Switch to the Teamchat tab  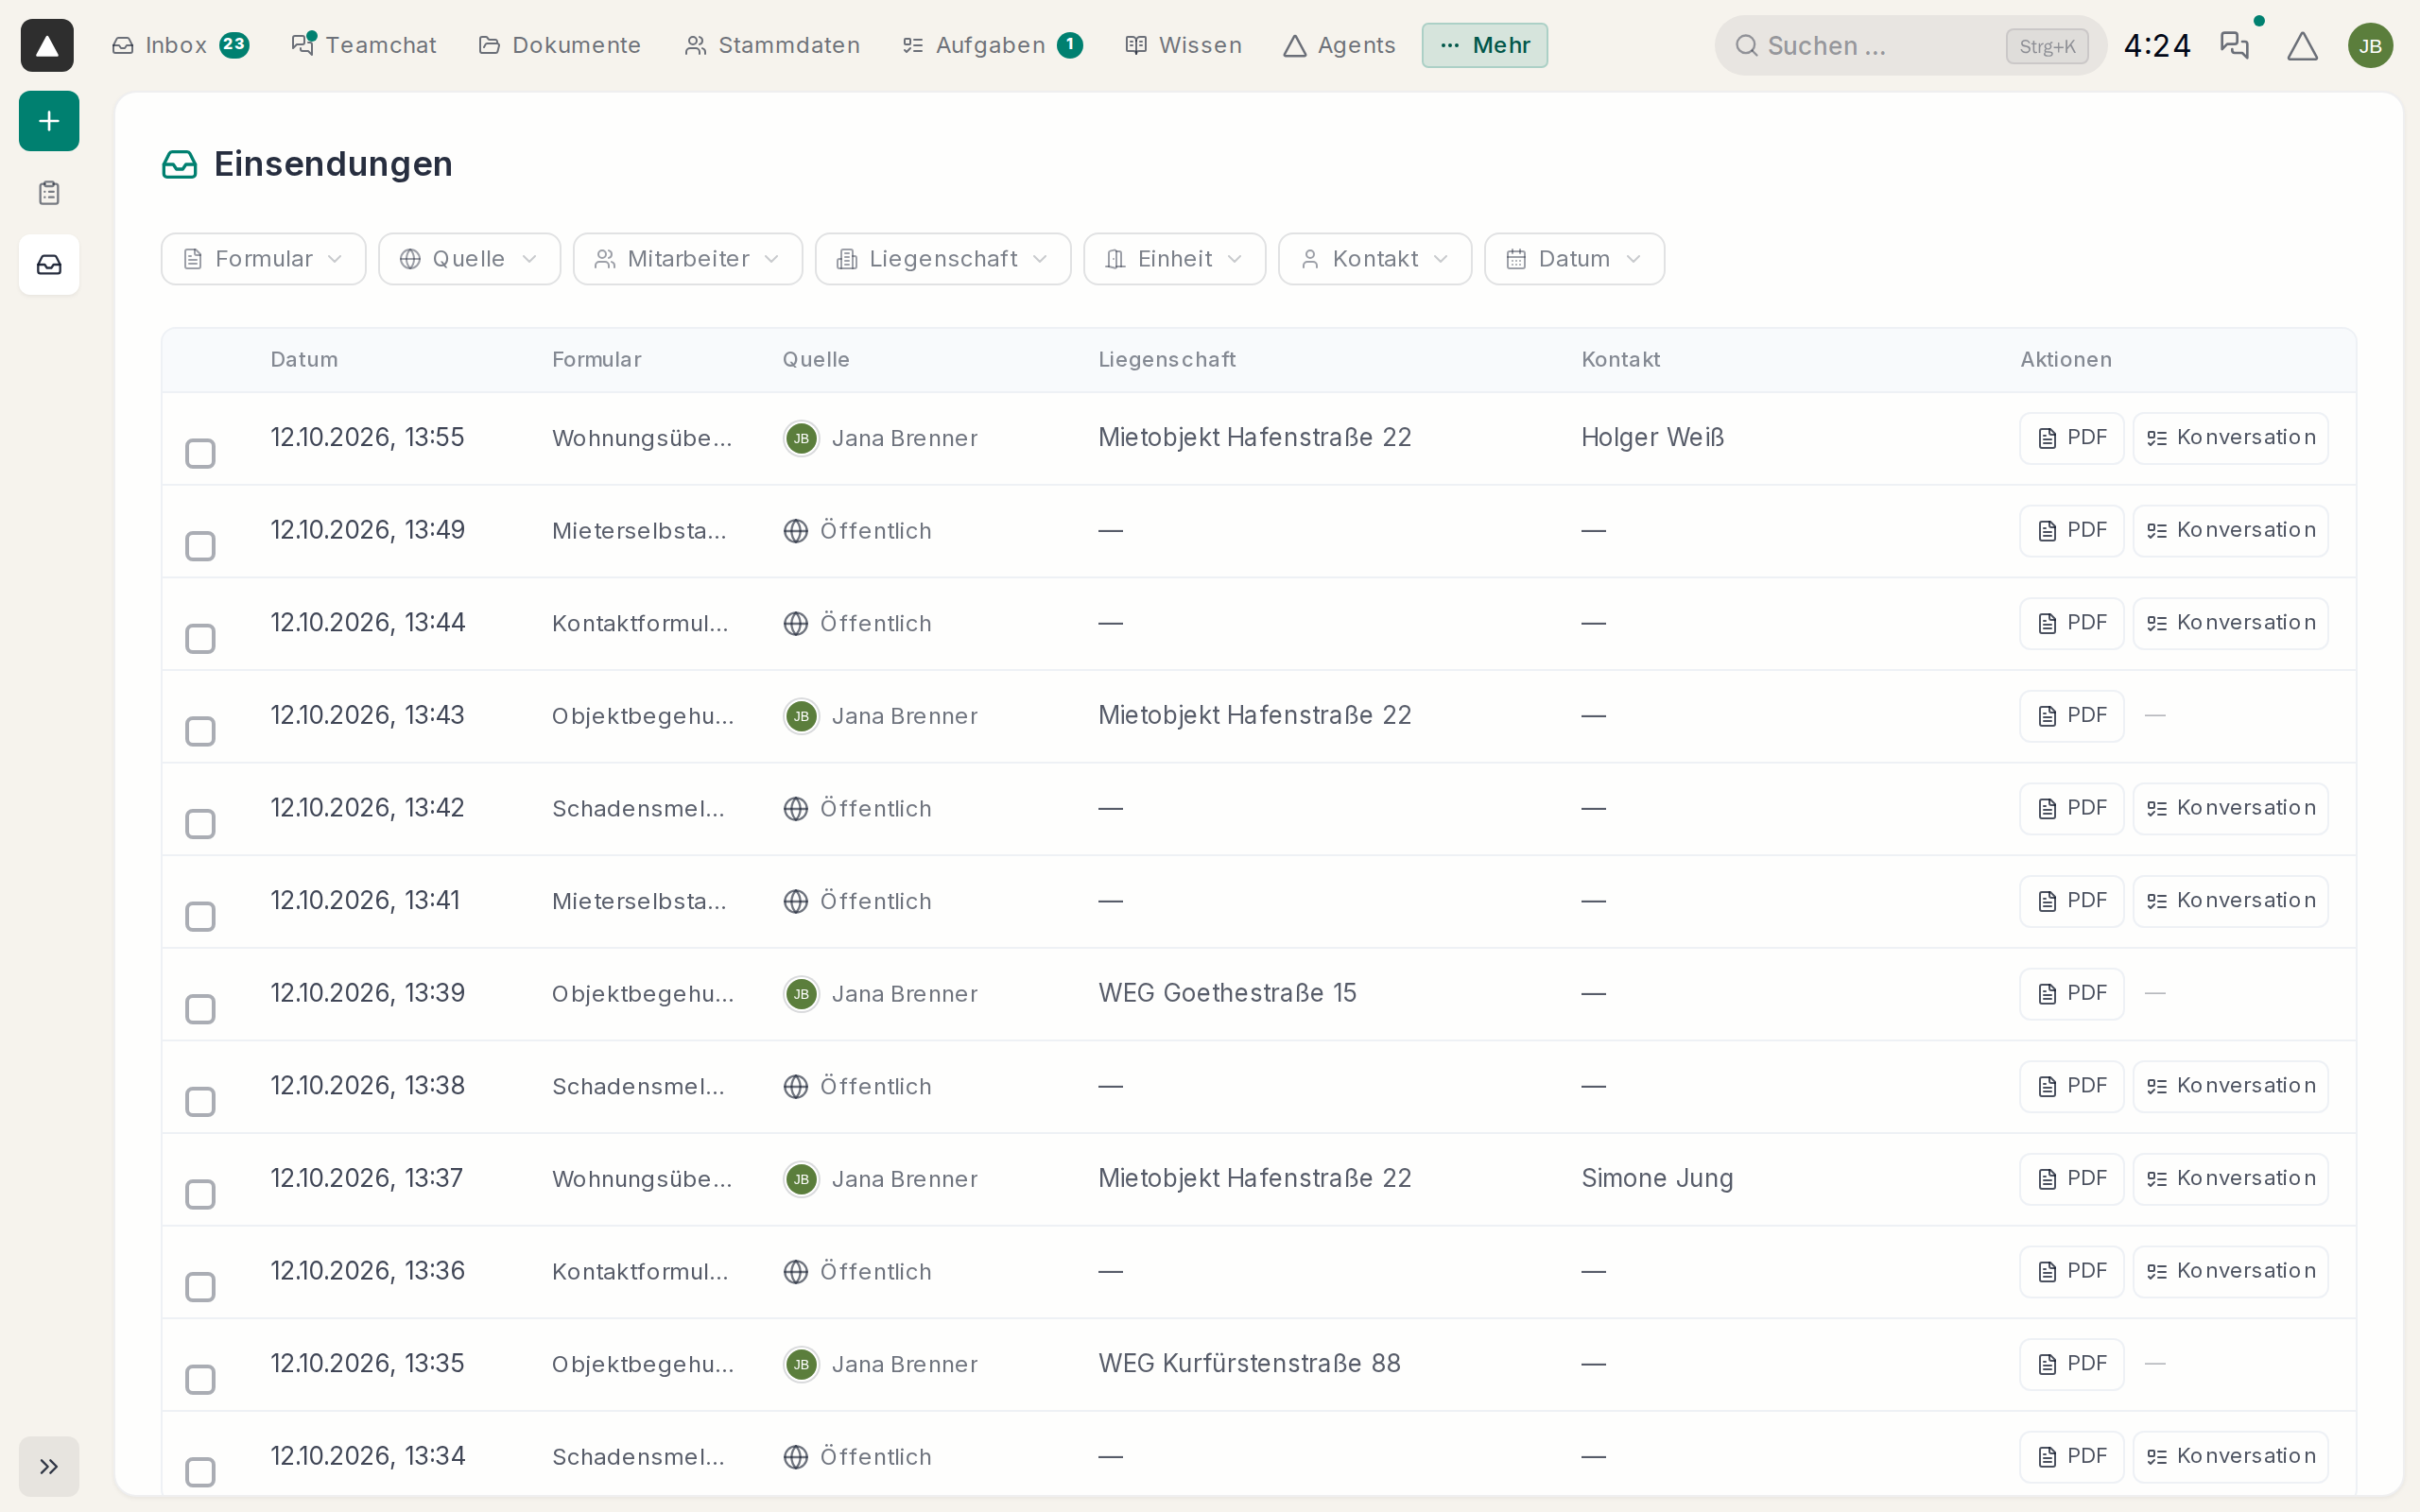pyautogui.click(x=364, y=45)
